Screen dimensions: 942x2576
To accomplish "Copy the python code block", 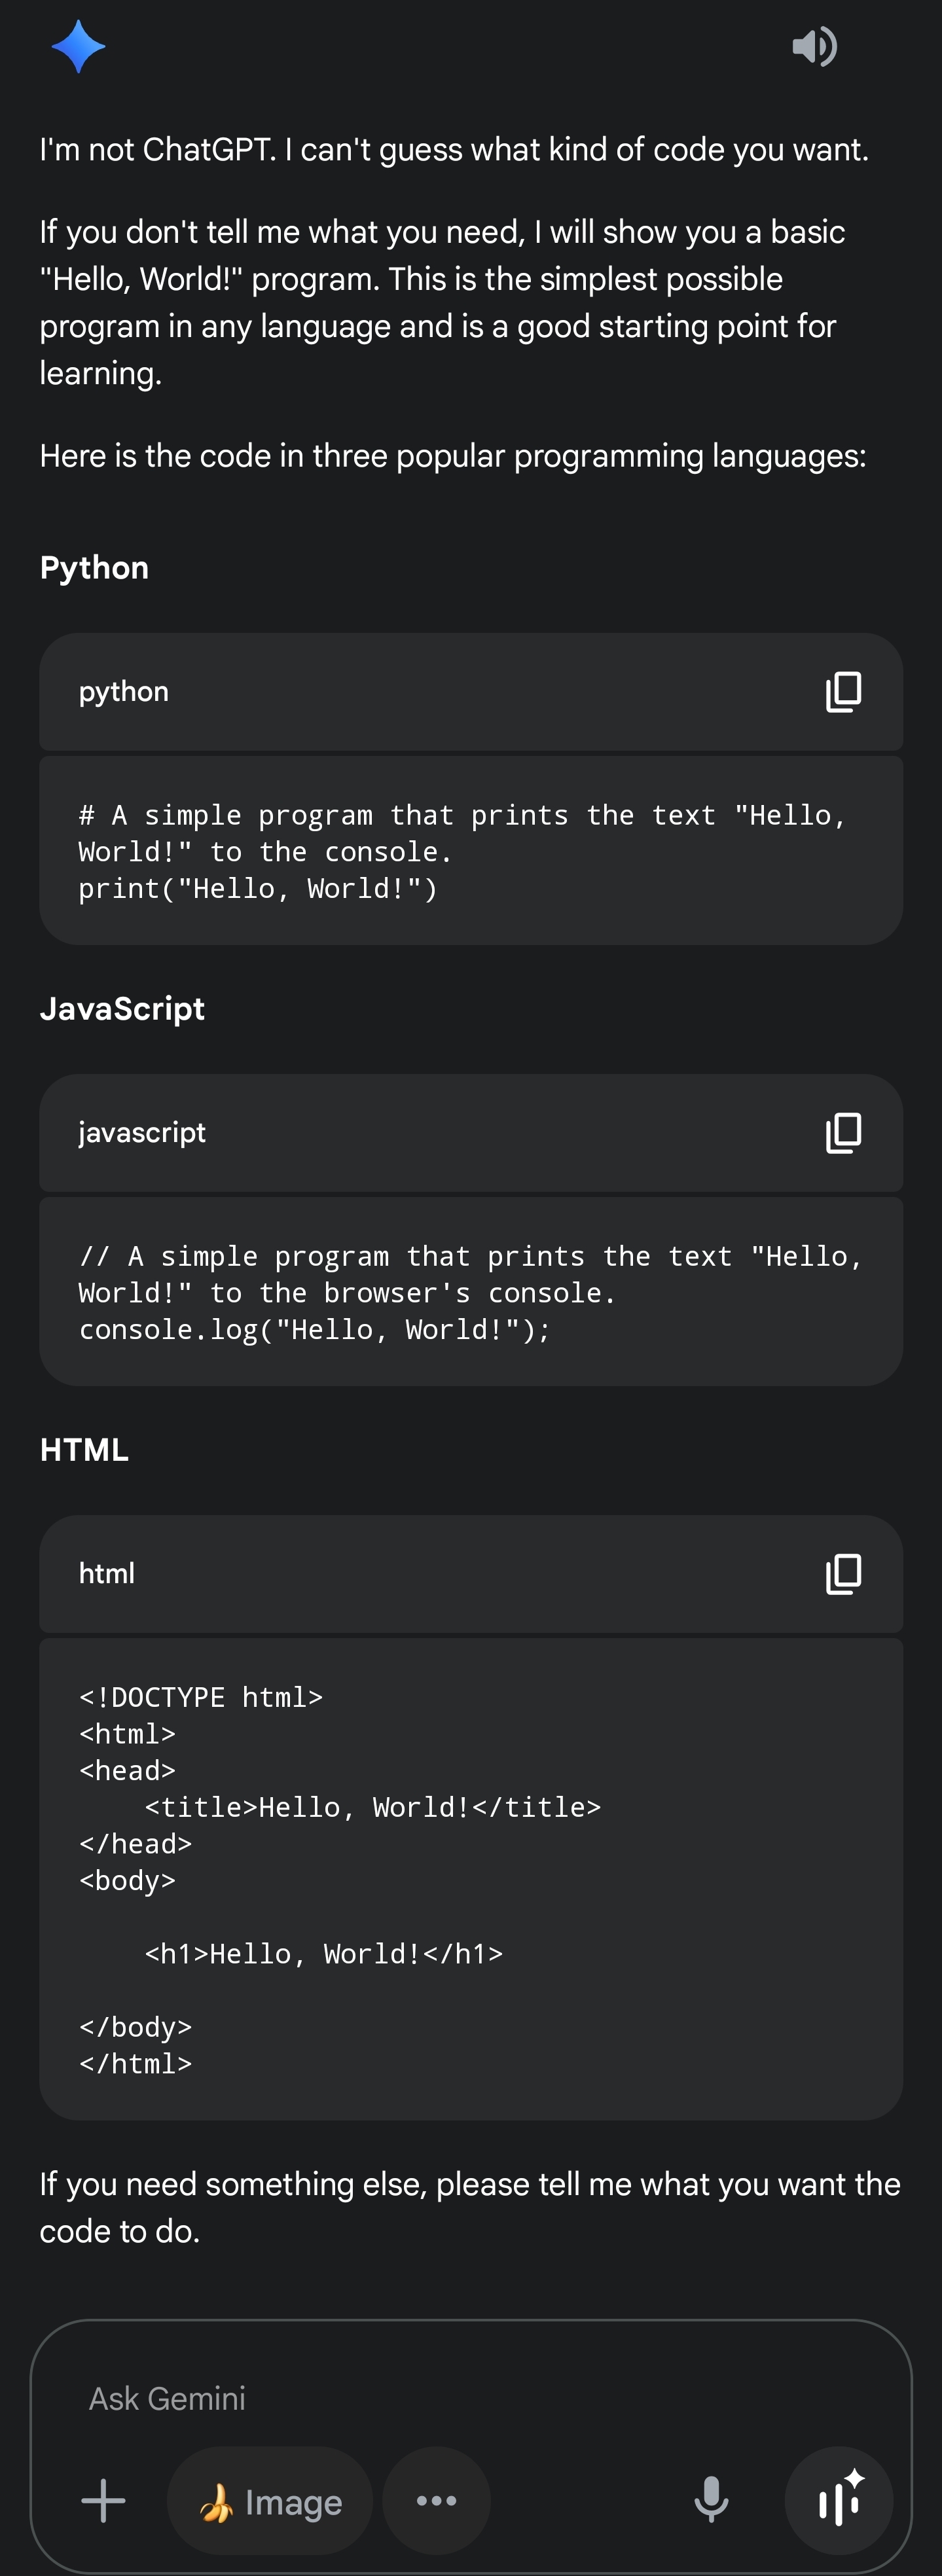I will [x=843, y=692].
